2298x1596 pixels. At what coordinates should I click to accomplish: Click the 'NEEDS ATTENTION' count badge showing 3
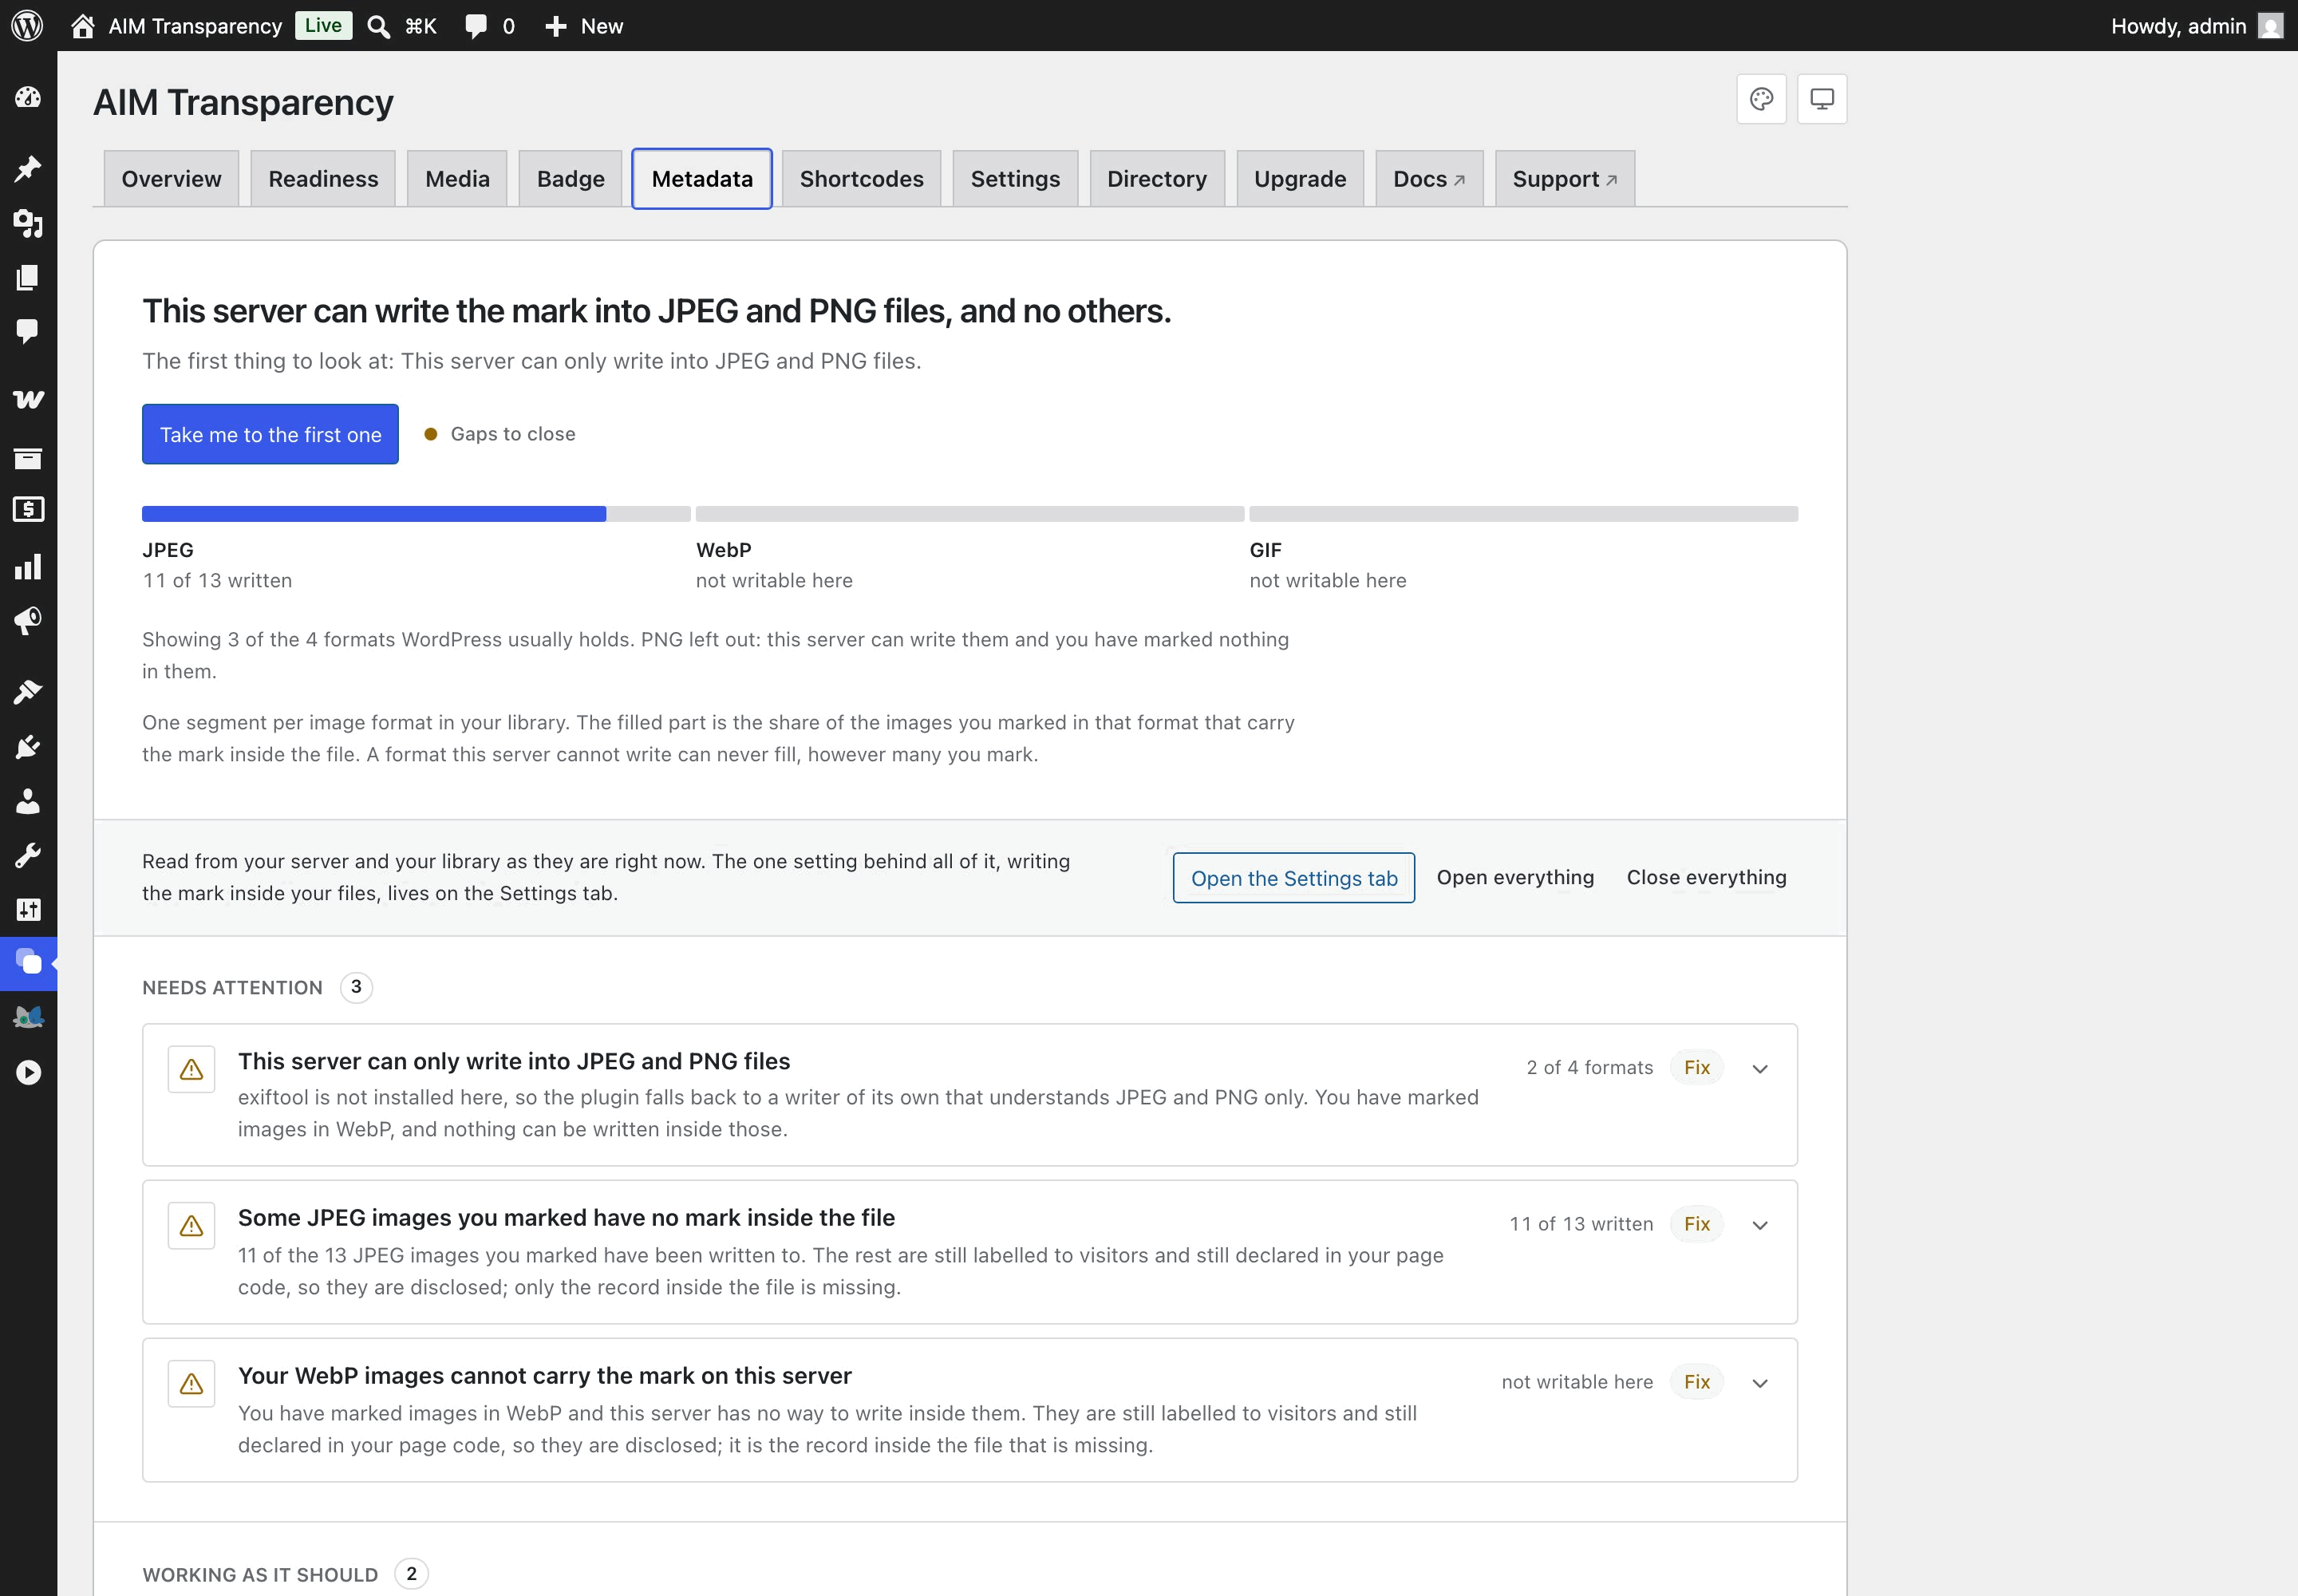[356, 988]
